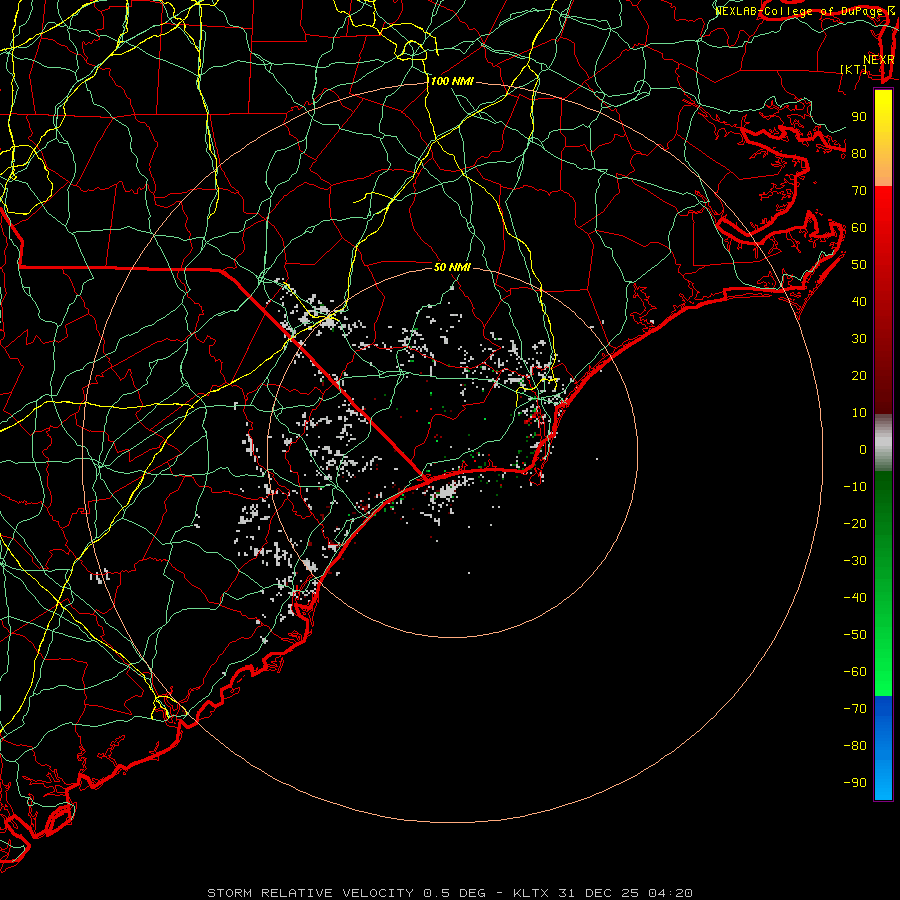This screenshot has height=900, width=900.
Task: Click the 0 value on velocity scale
Action: pyautogui.click(x=863, y=450)
